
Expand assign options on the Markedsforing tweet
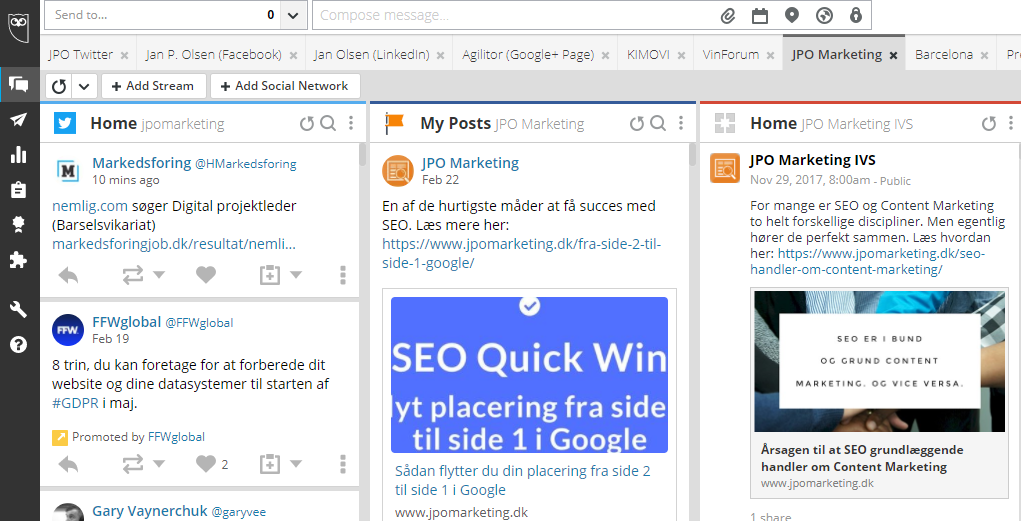pyautogui.click(x=296, y=275)
